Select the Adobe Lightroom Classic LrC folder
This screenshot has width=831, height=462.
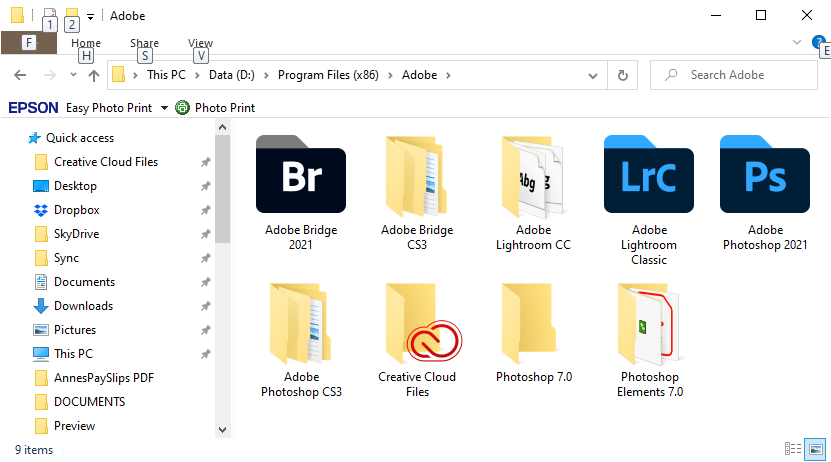649,200
